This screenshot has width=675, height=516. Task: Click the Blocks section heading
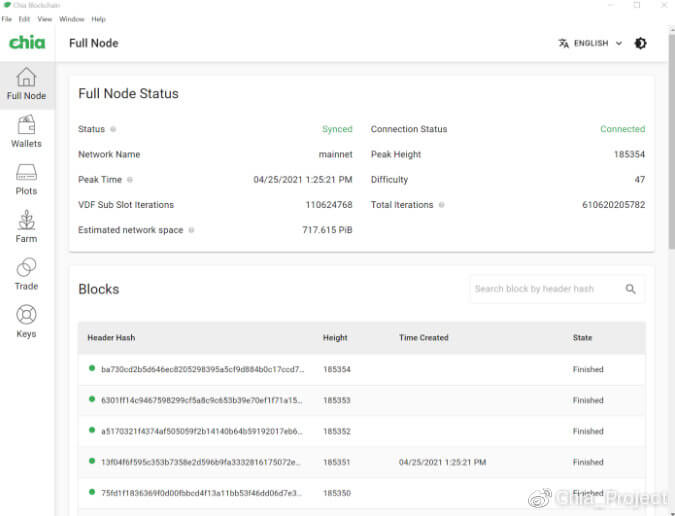coord(99,289)
